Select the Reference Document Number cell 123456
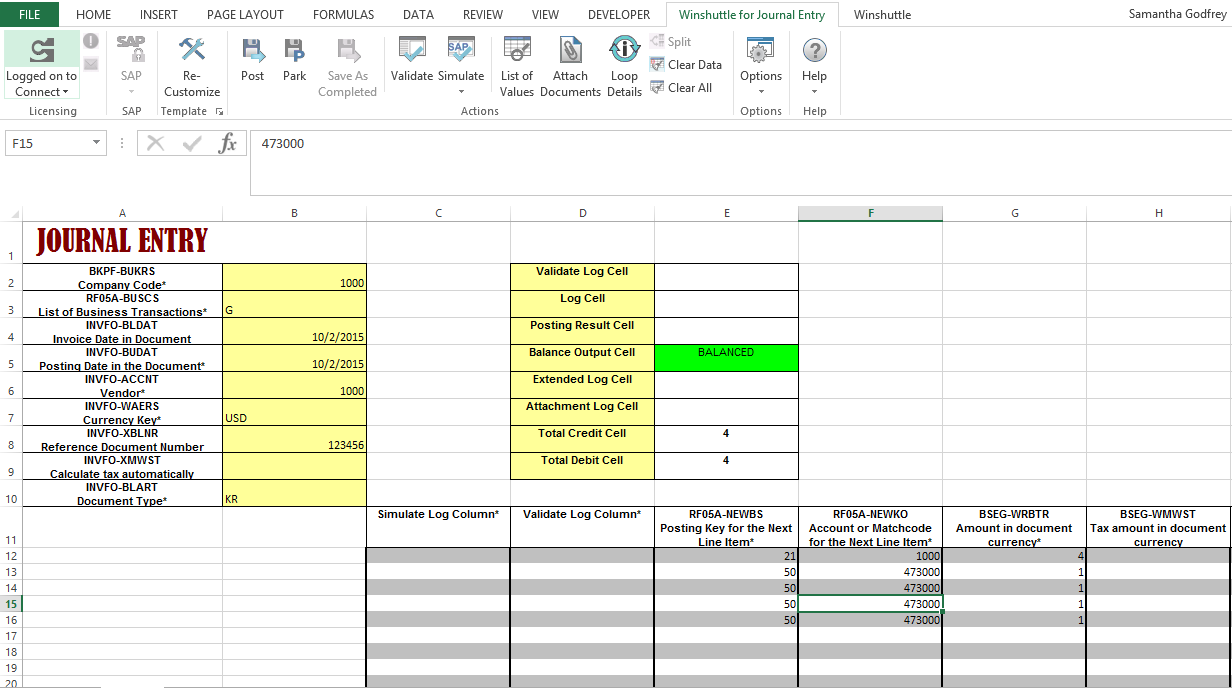The width and height of the screenshot is (1232, 688). 294,439
